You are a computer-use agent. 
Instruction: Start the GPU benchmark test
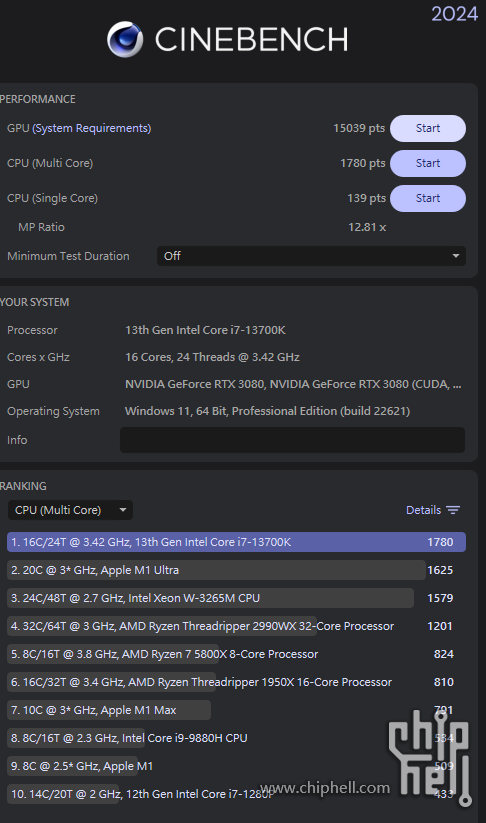(x=428, y=129)
